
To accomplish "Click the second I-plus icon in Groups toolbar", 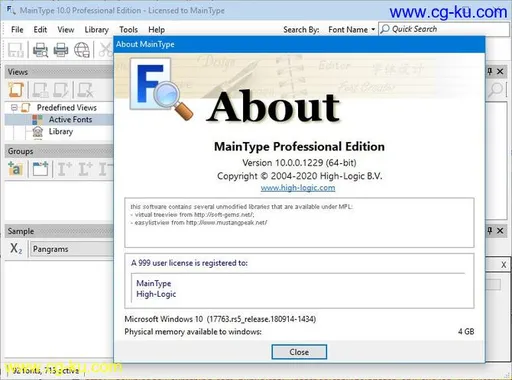I will [x=85, y=169].
